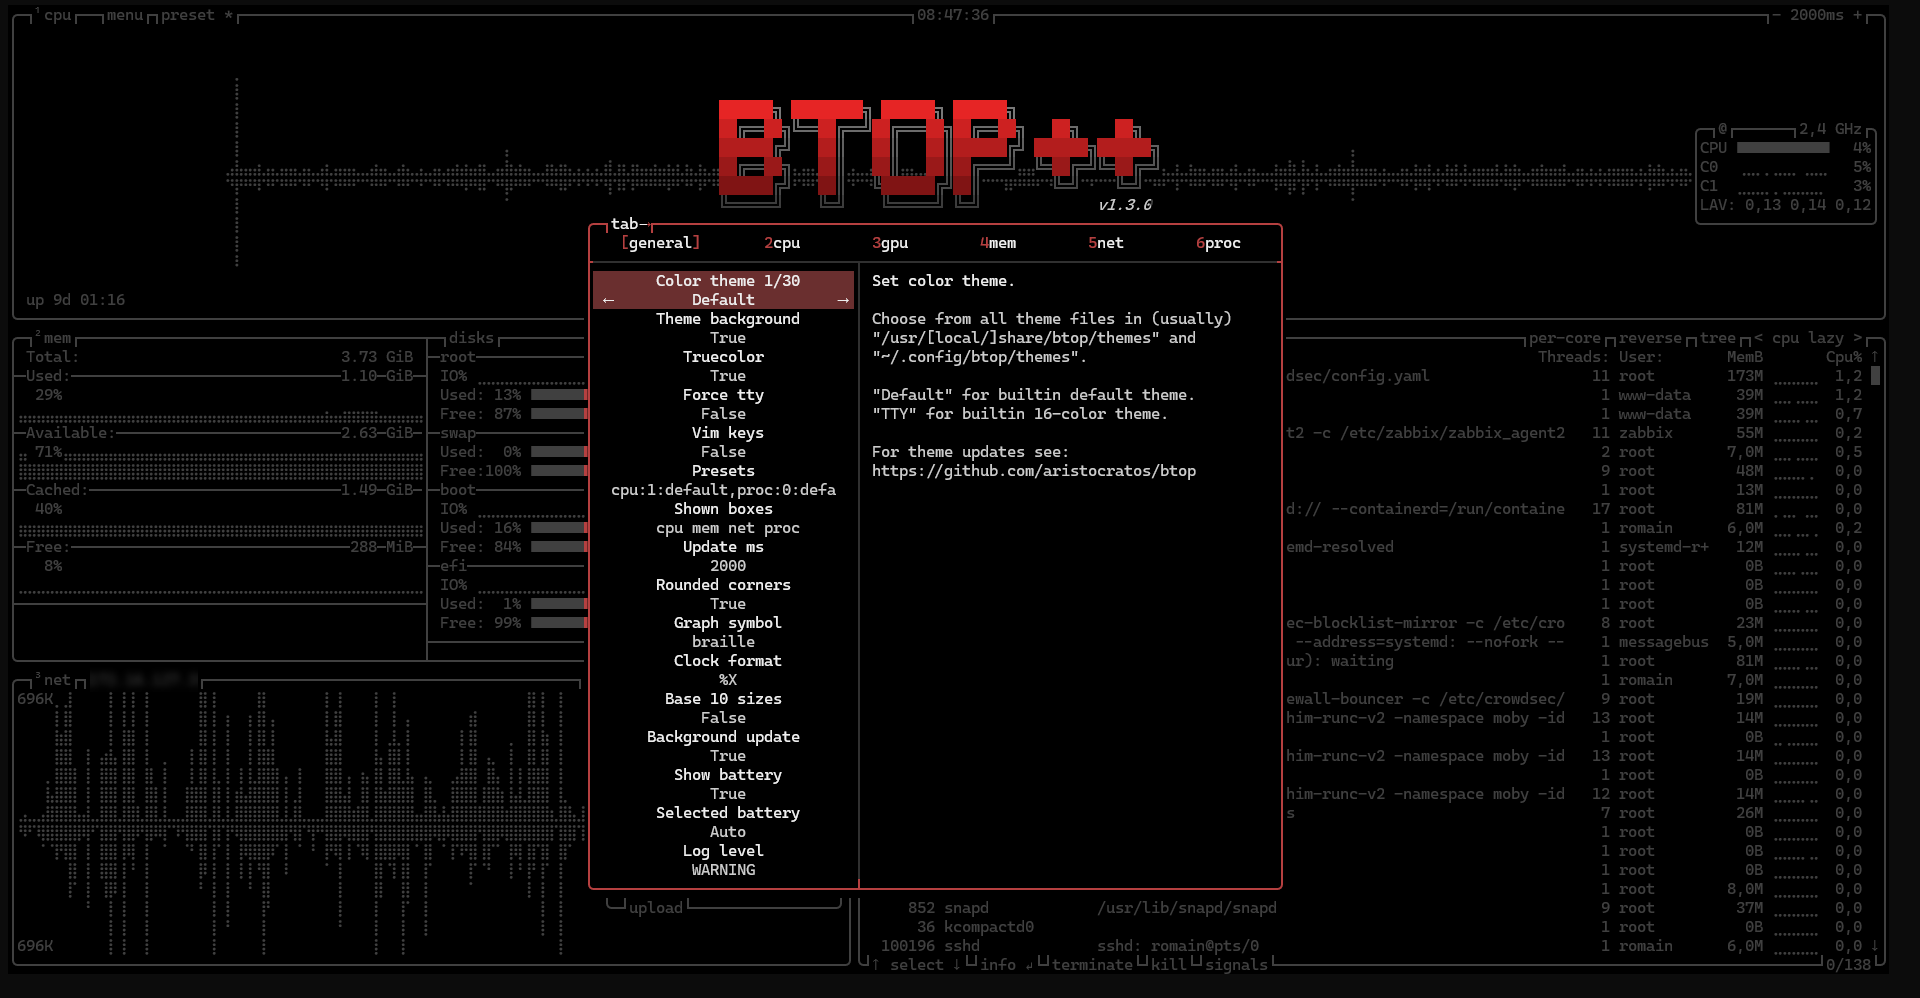Image resolution: width=1920 pixels, height=998 pixels.
Task: Click the 08:47:36 clock
Action: click(953, 15)
